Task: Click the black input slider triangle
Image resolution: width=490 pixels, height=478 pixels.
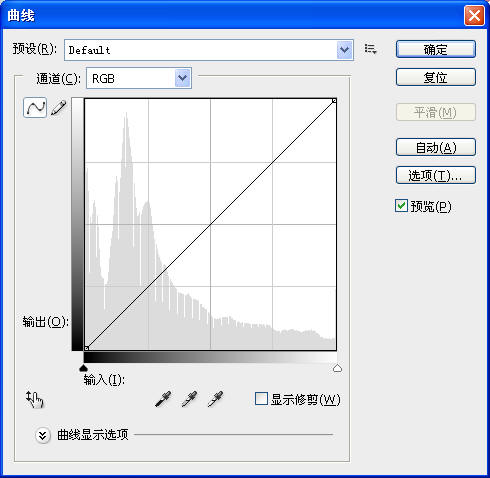Action: click(x=83, y=368)
